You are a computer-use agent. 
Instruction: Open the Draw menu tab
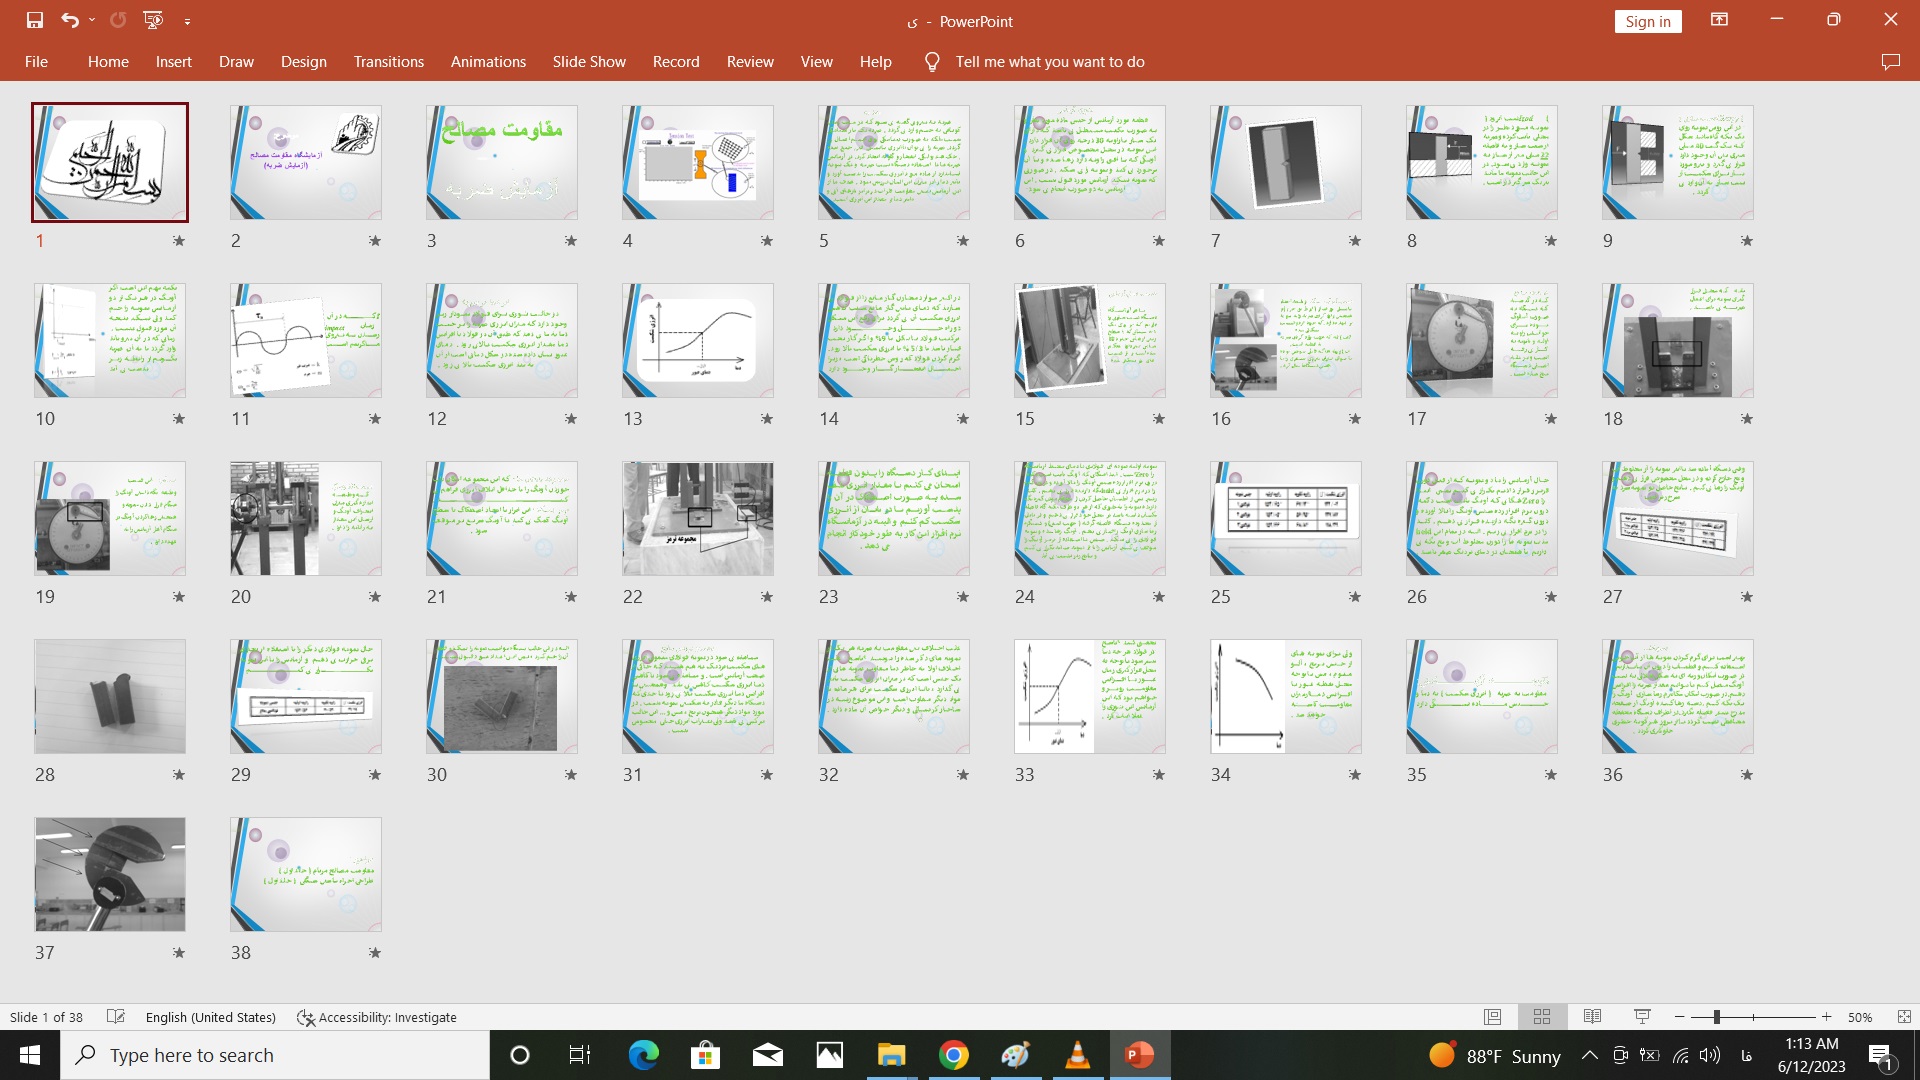236,61
